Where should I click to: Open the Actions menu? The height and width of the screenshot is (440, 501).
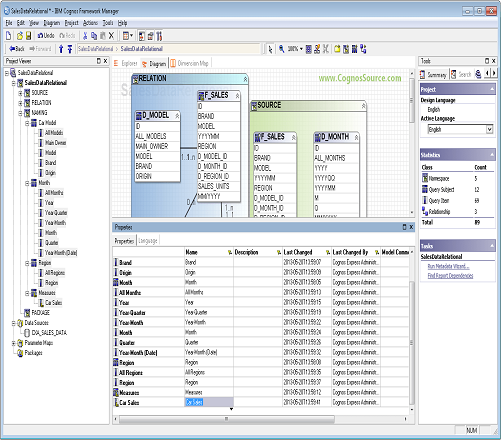click(90, 23)
